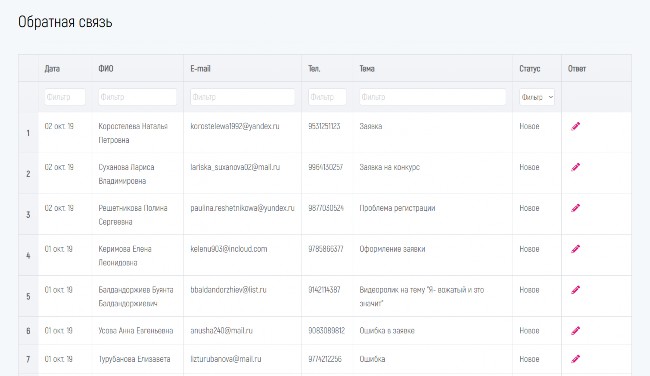Screen dimensions: 650x376
Task: Click name Балдандоржиев Буянта Балдандоржиевич
Action: point(136,296)
